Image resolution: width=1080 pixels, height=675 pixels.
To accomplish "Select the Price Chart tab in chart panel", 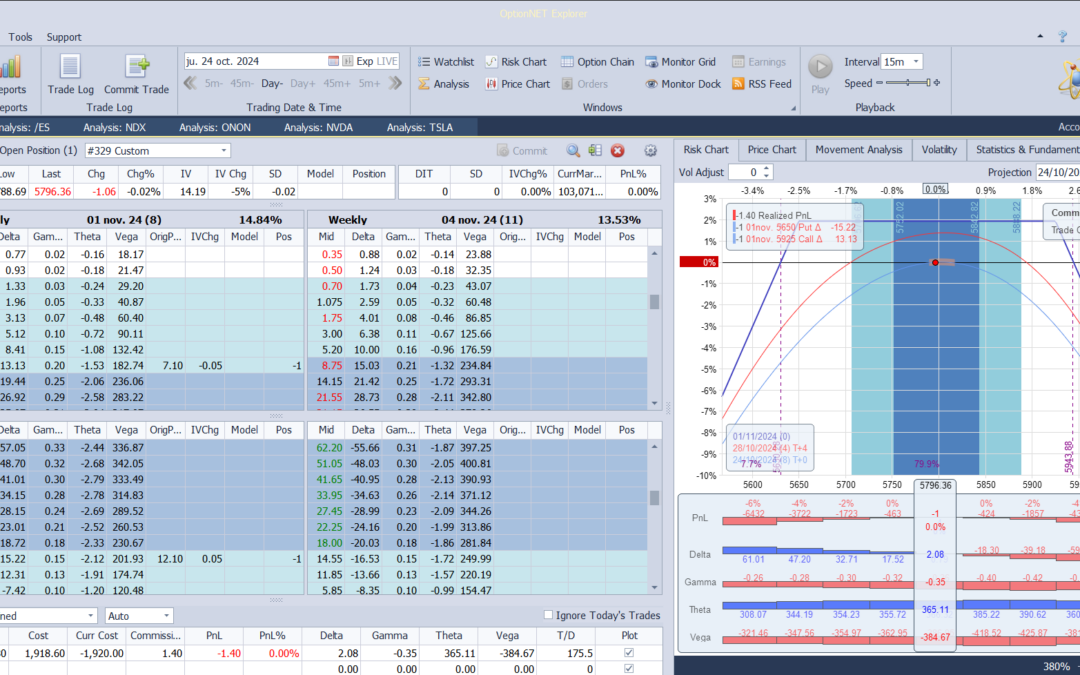I will [771, 149].
